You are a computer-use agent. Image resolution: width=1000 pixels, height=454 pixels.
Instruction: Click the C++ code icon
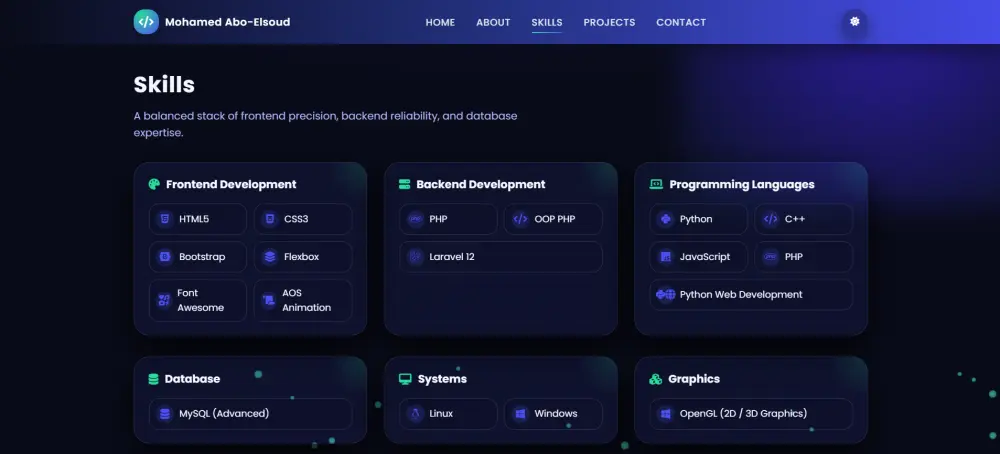pyautogui.click(x=770, y=219)
